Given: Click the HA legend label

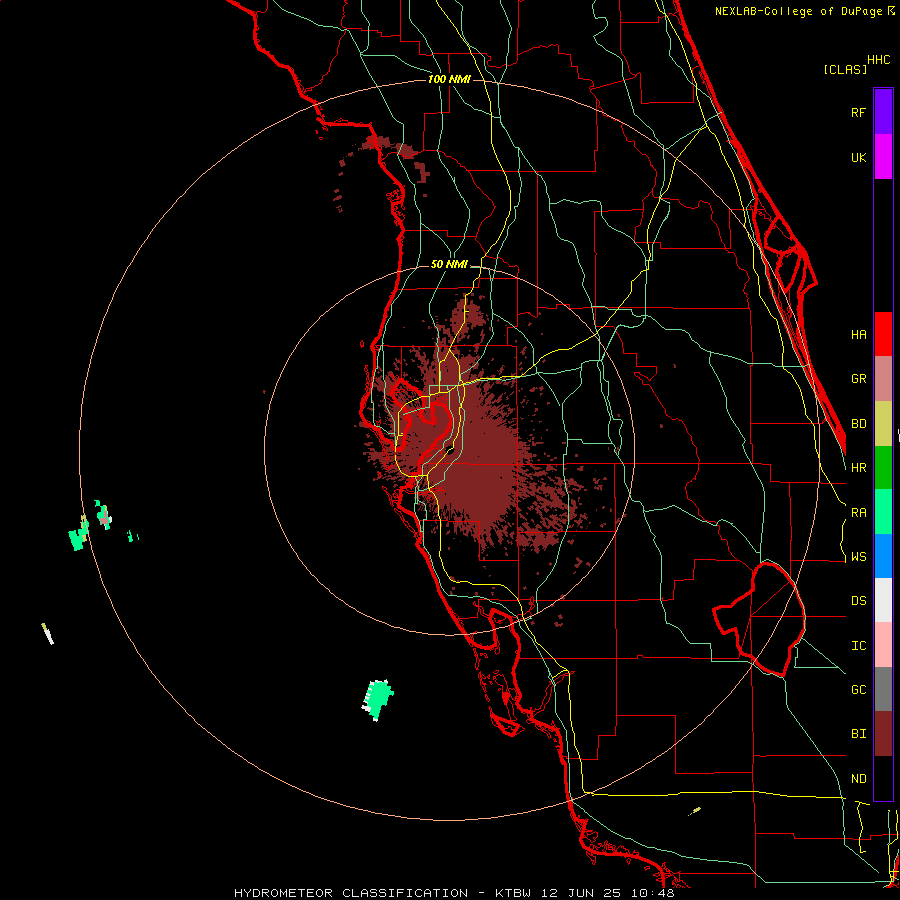Looking at the screenshot, I should (x=858, y=335).
